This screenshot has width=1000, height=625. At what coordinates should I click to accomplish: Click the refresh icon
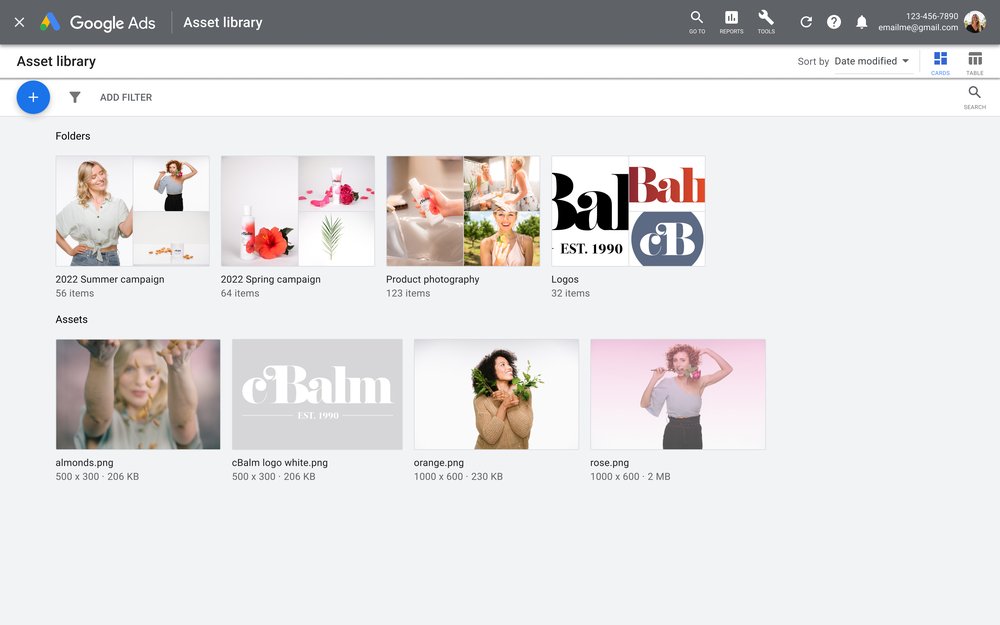(806, 21)
